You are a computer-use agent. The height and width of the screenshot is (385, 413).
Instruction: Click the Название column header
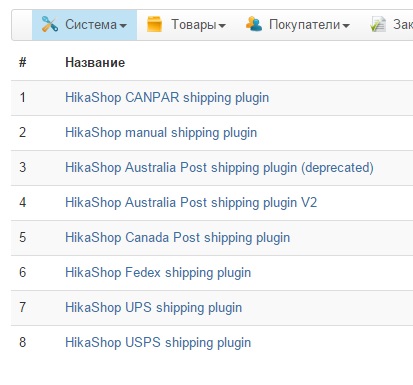[x=95, y=62]
